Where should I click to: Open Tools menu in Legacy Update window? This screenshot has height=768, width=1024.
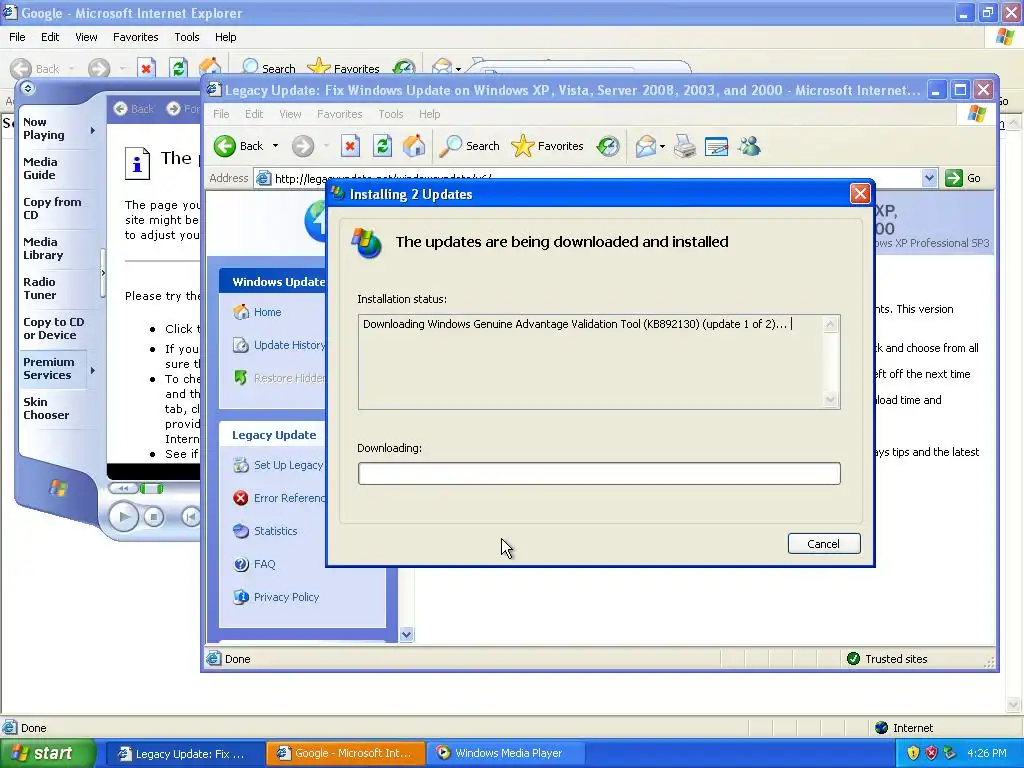tap(391, 114)
